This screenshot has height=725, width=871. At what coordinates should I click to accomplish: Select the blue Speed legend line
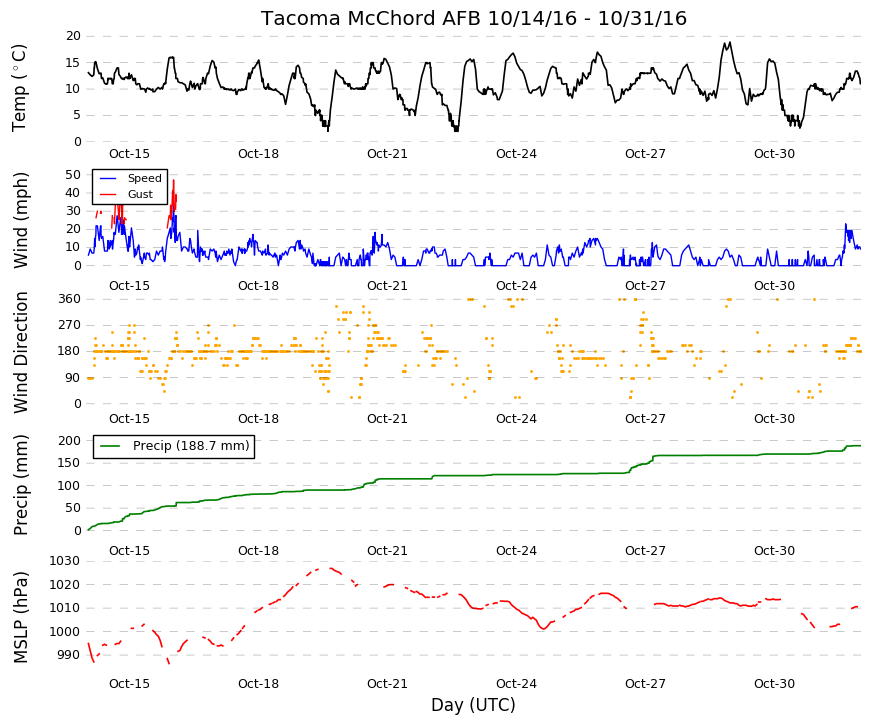click(x=108, y=179)
